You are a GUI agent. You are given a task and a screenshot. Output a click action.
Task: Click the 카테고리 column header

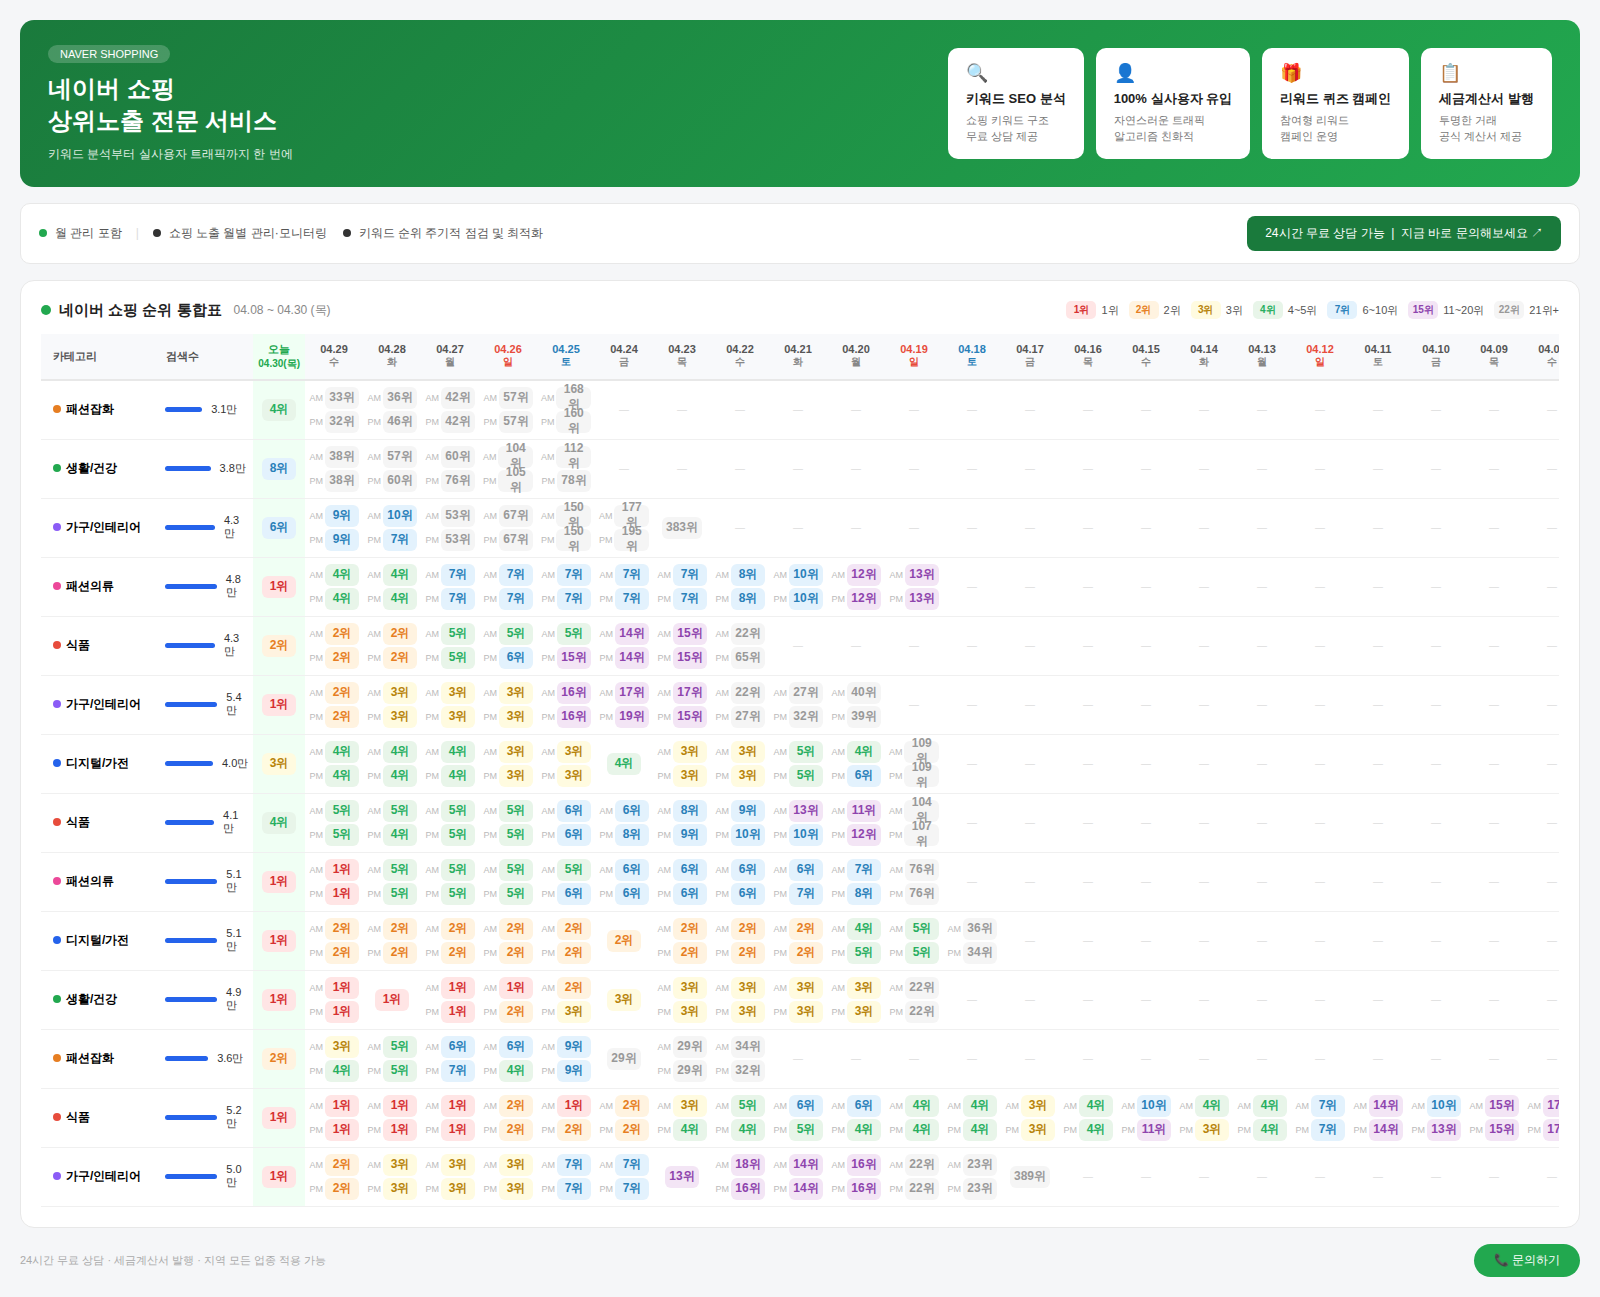click(75, 357)
